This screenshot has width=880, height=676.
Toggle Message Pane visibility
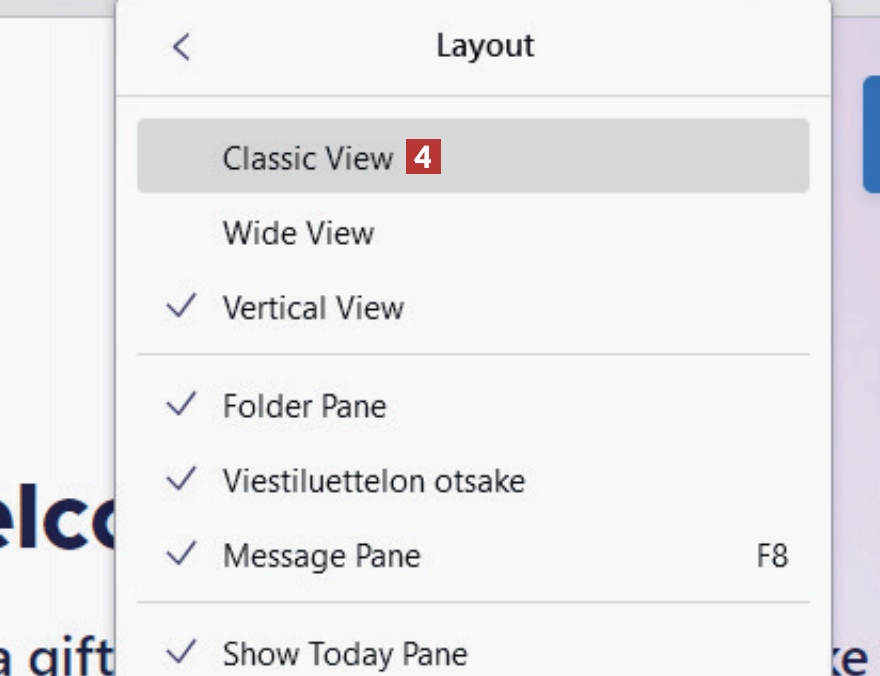click(321, 556)
